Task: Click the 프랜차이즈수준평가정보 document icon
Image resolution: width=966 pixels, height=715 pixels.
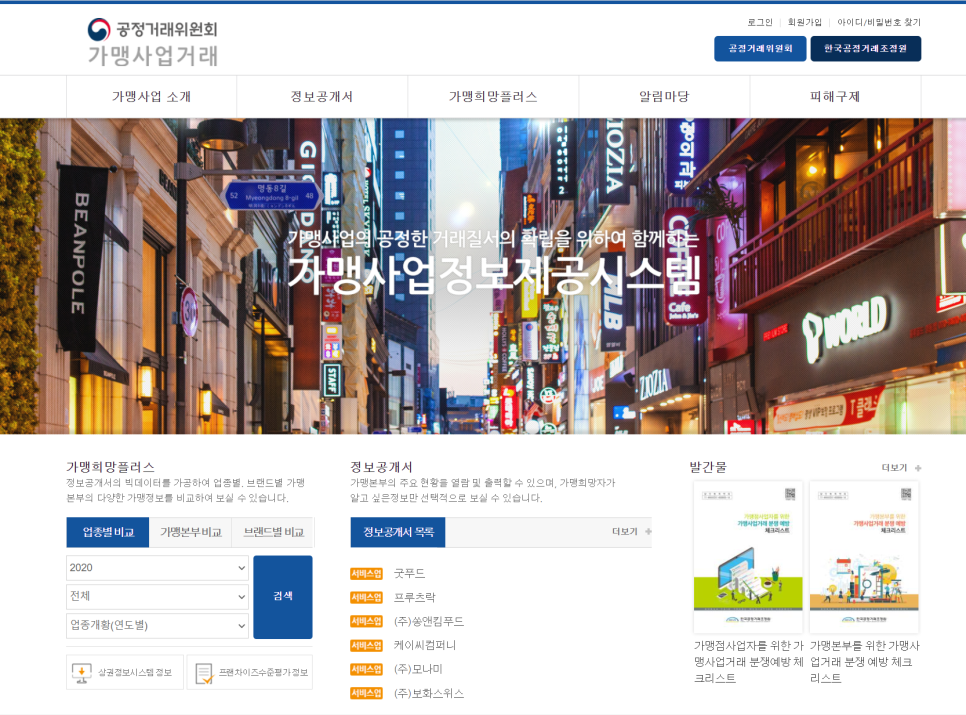Action: pyautogui.click(x=204, y=673)
